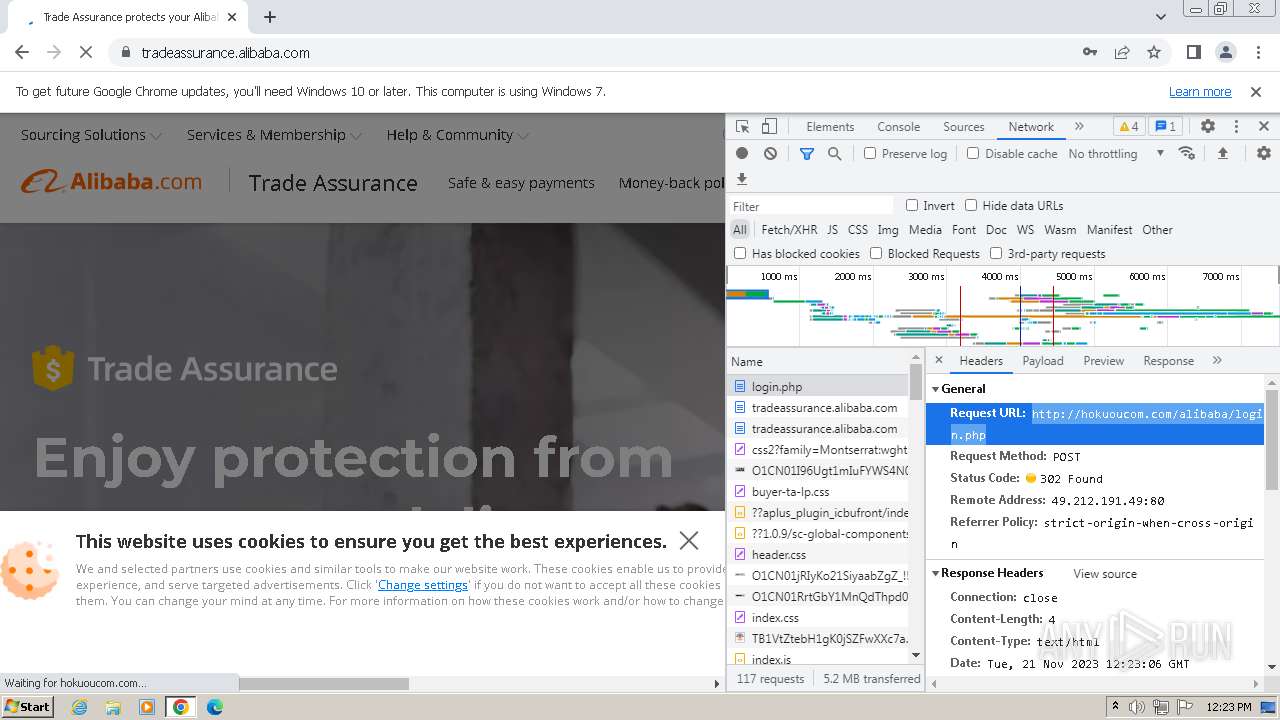Show more DevTools panels chevron
Image resolution: width=1280 pixels, height=720 pixels.
[1079, 127]
